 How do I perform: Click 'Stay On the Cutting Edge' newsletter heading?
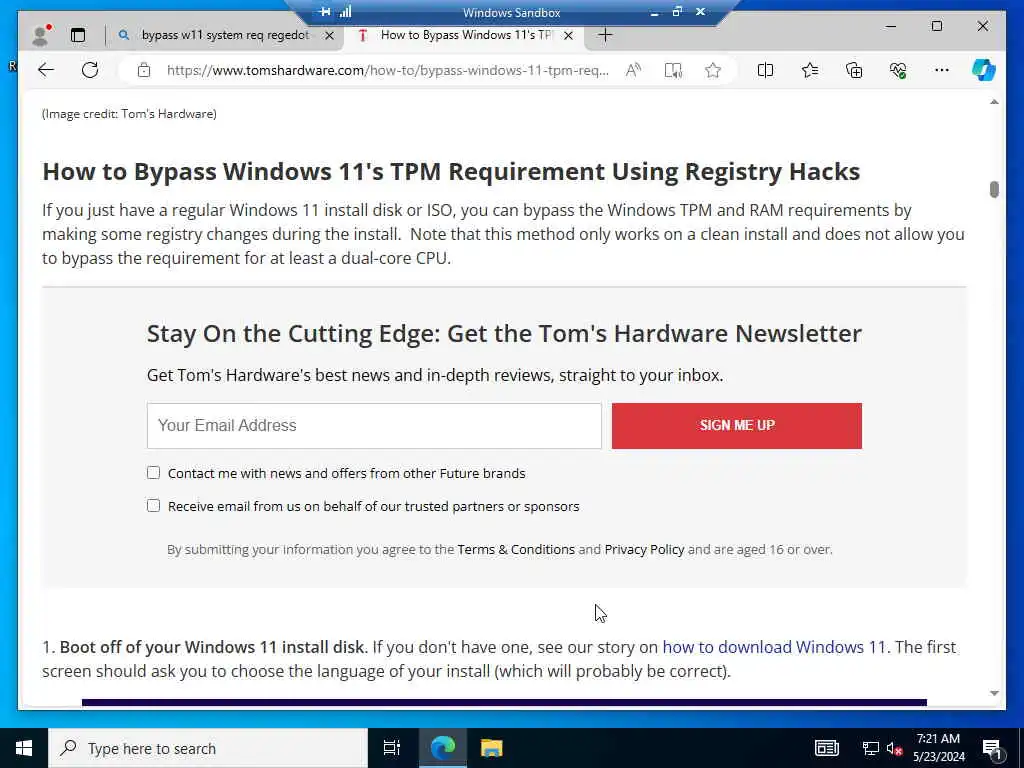point(504,334)
